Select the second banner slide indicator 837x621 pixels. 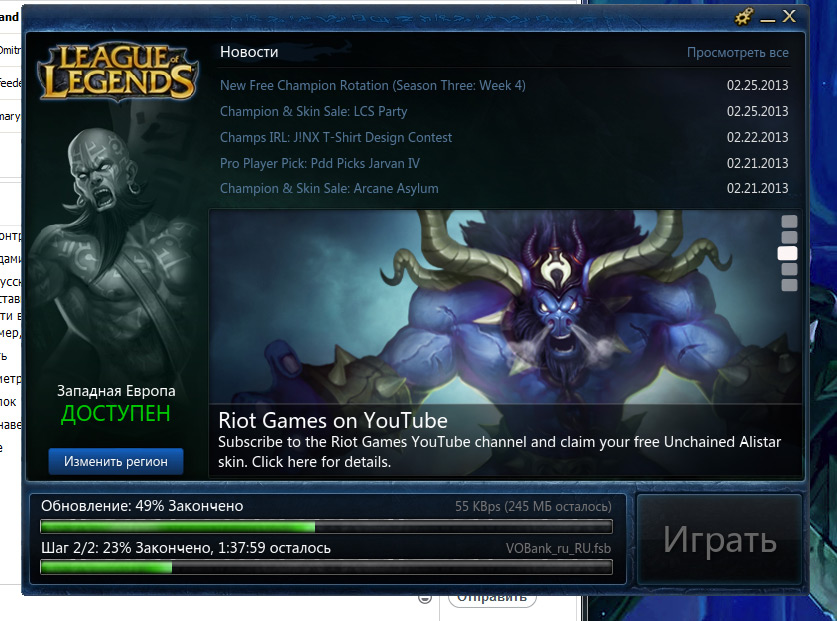[789, 237]
